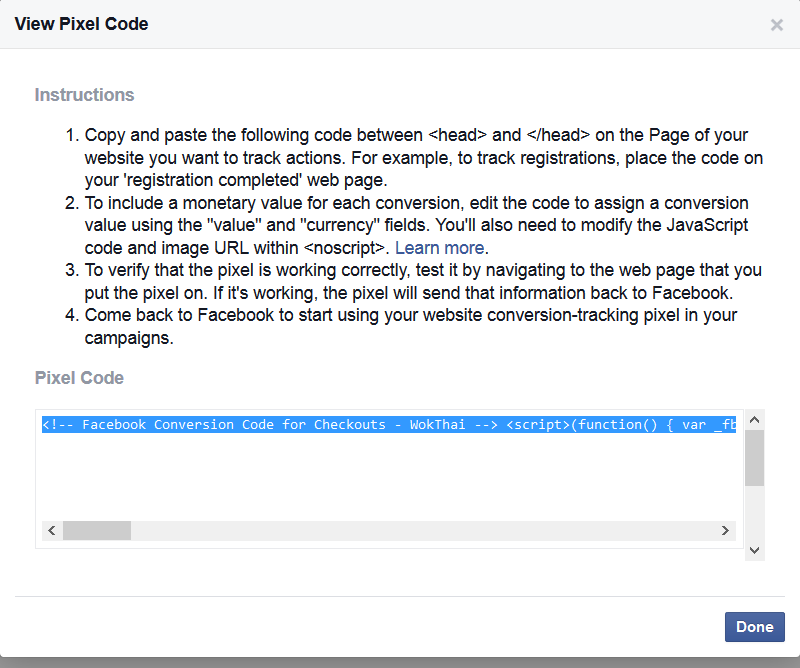Click the horizontal scrollbar track right of thumb
Image resolution: width=800 pixels, height=668 pixels.
pos(423,531)
